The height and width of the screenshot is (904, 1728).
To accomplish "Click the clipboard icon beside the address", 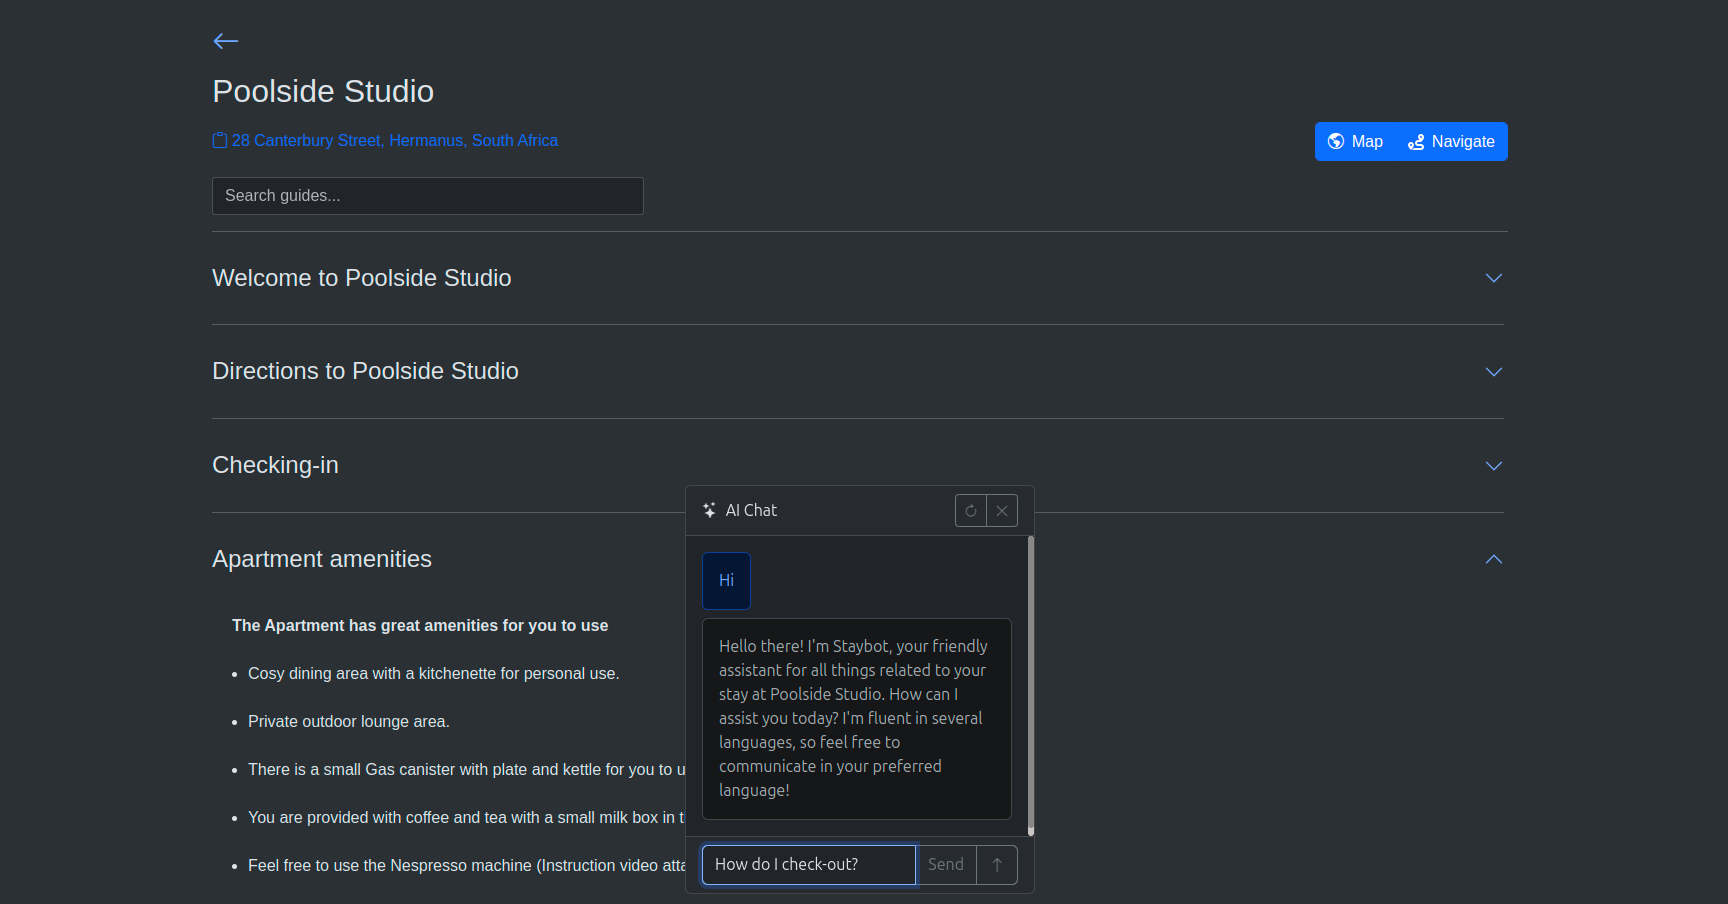I will 220,140.
